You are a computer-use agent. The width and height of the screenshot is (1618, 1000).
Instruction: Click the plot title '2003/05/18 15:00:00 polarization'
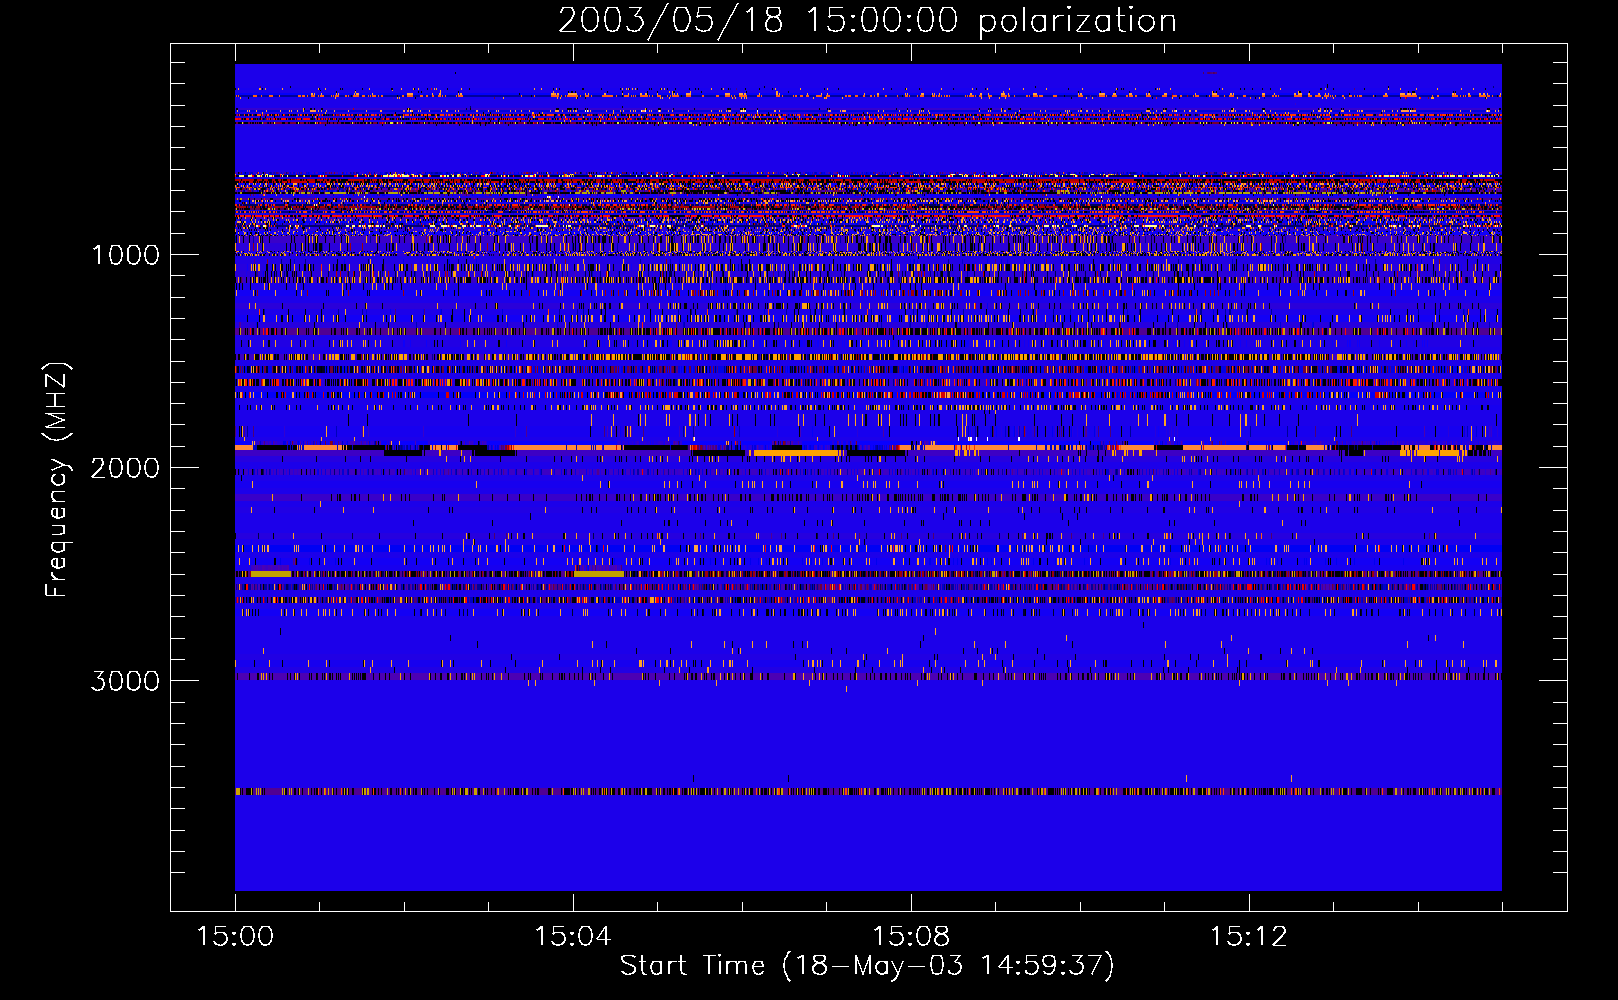pyautogui.click(x=867, y=21)
